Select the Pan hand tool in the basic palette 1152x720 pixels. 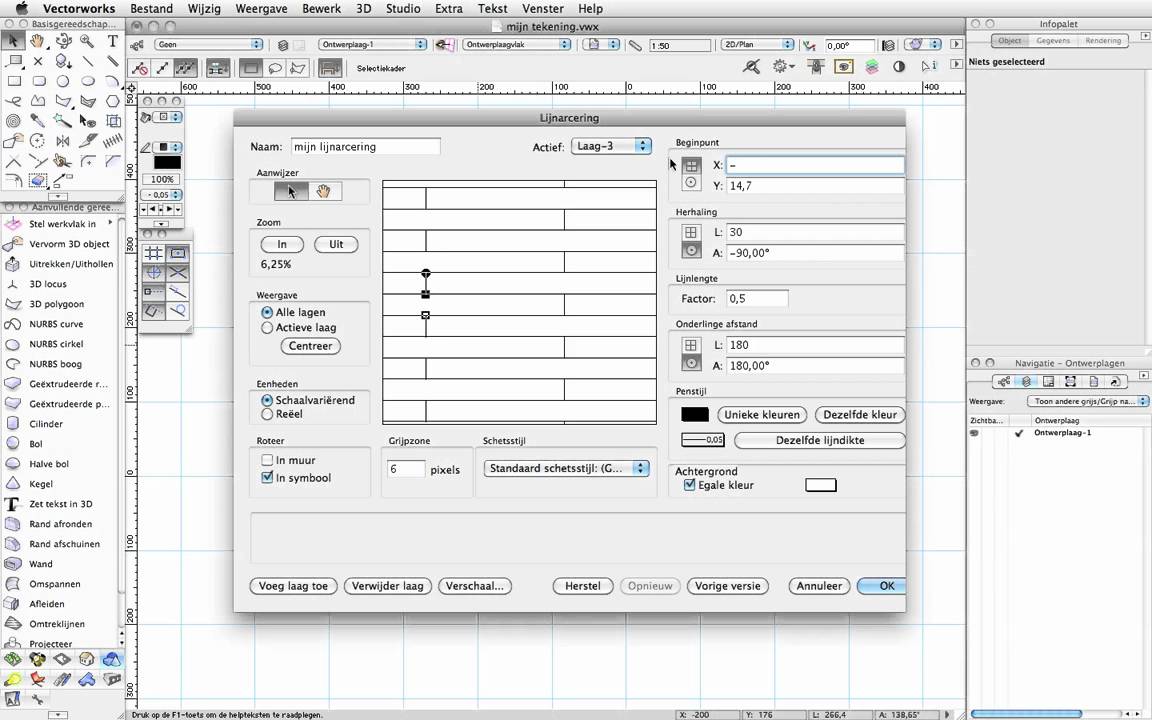[x=37, y=41]
